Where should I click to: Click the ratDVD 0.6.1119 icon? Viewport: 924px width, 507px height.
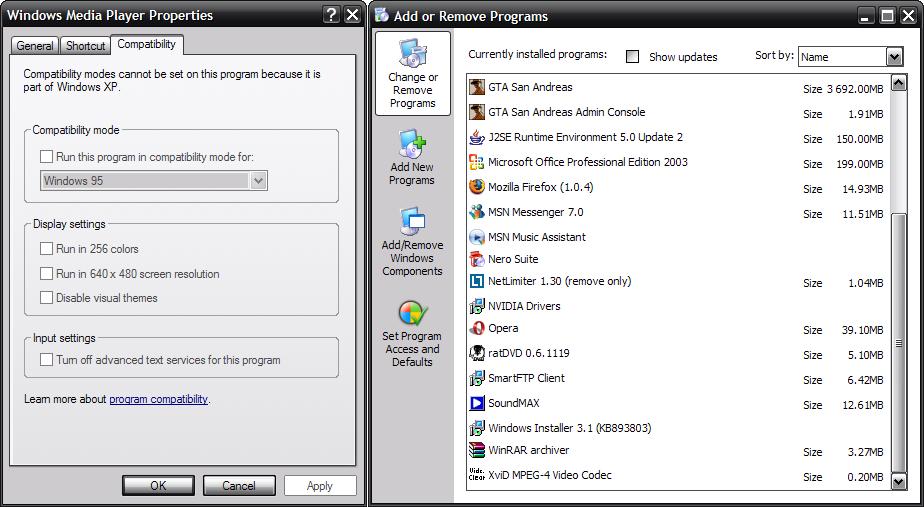[x=477, y=353]
